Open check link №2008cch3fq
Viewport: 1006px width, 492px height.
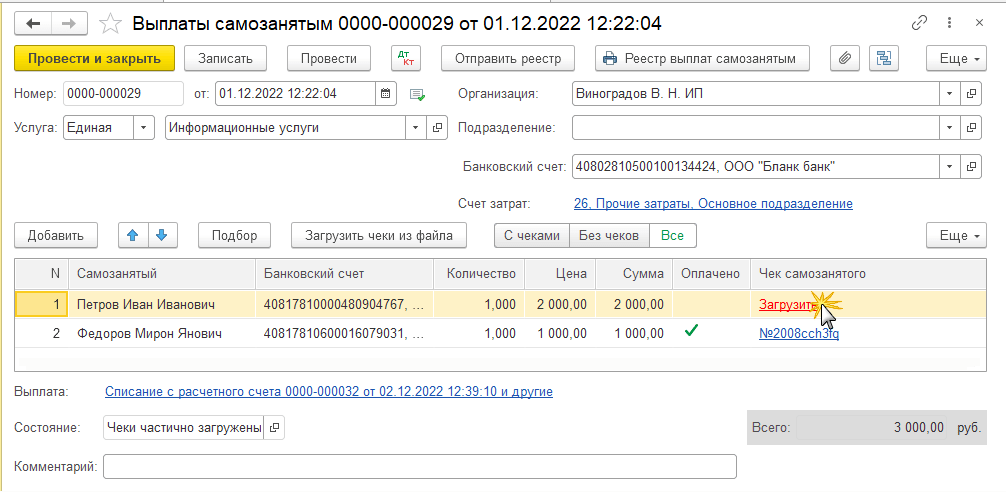coord(798,333)
